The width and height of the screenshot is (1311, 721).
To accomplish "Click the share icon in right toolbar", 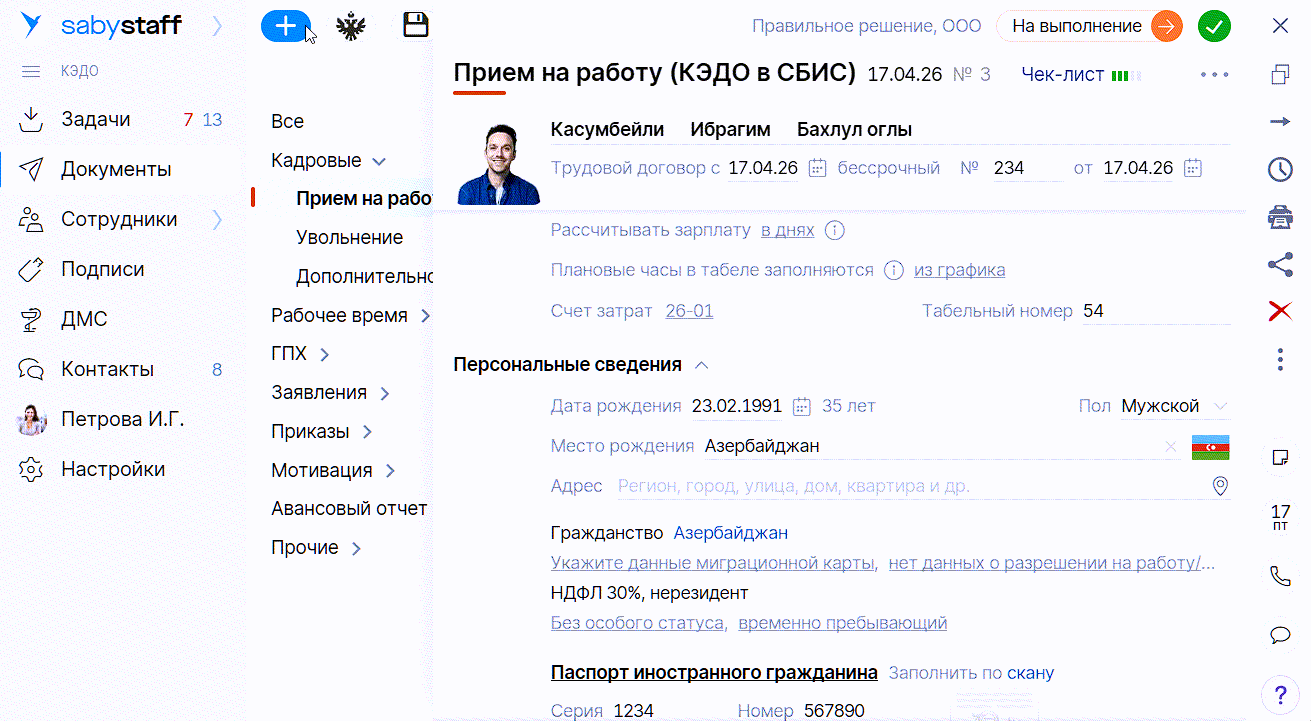I will (x=1279, y=264).
